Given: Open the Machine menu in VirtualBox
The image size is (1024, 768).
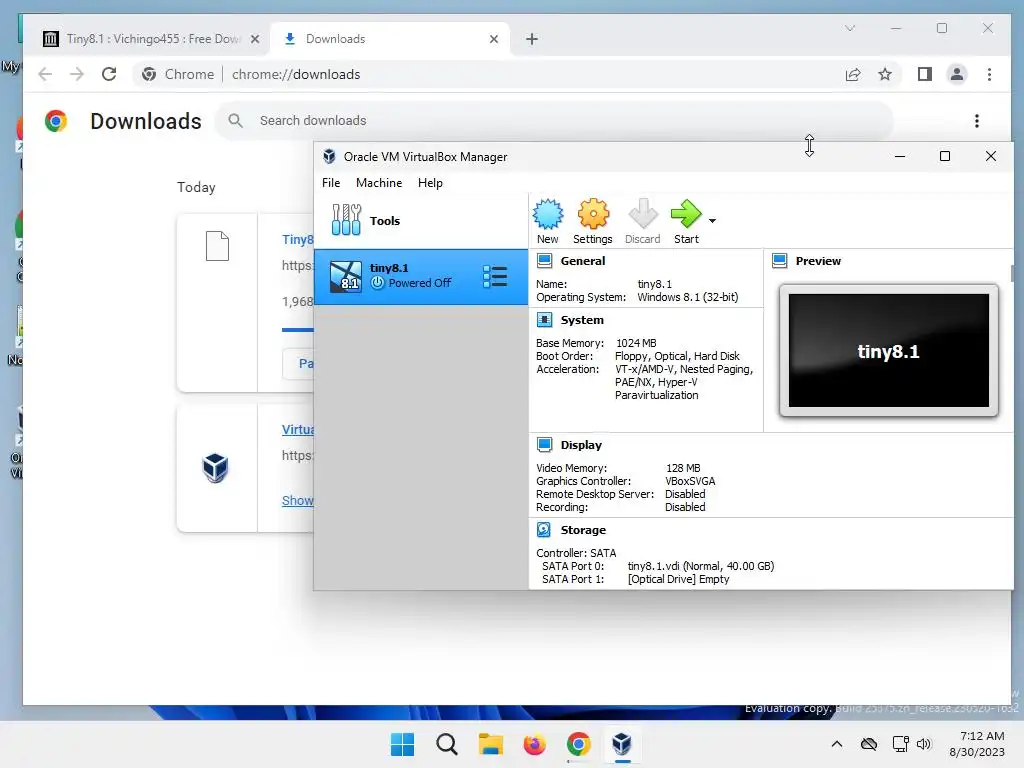Looking at the screenshot, I should click(379, 183).
